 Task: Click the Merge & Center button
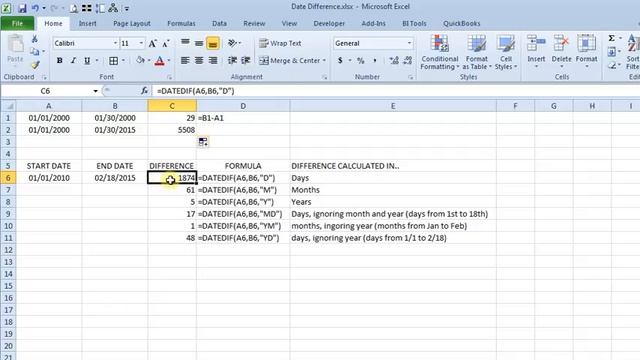point(290,60)
